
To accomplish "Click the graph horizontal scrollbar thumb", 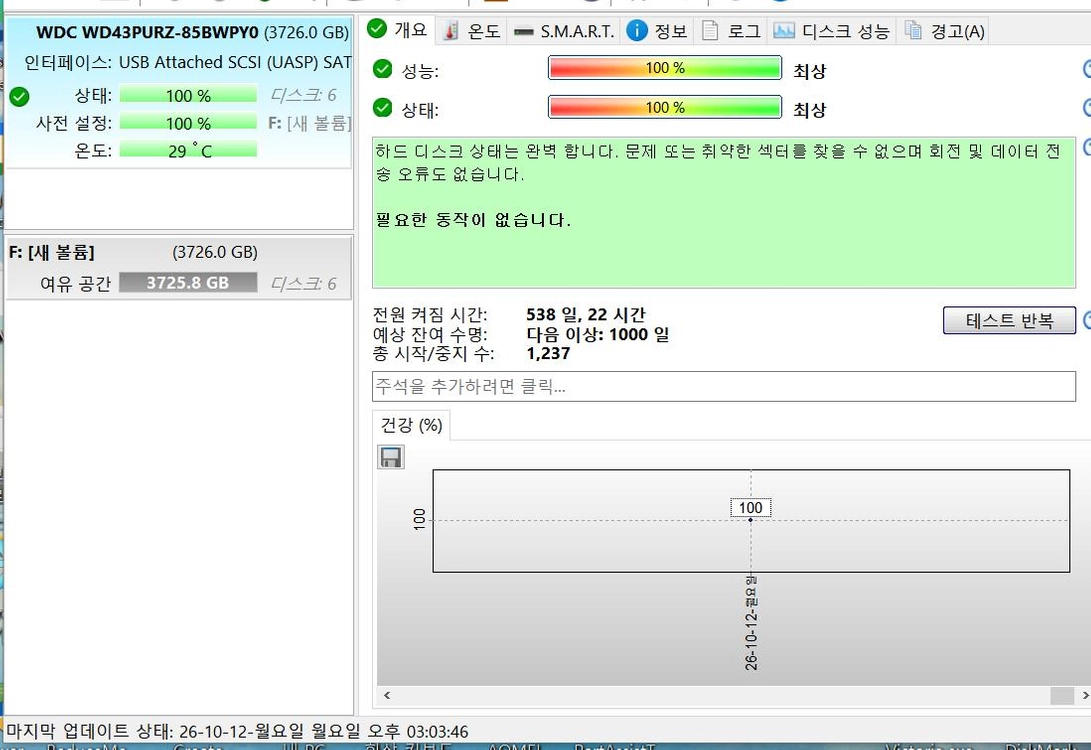I will [1062, 695].
